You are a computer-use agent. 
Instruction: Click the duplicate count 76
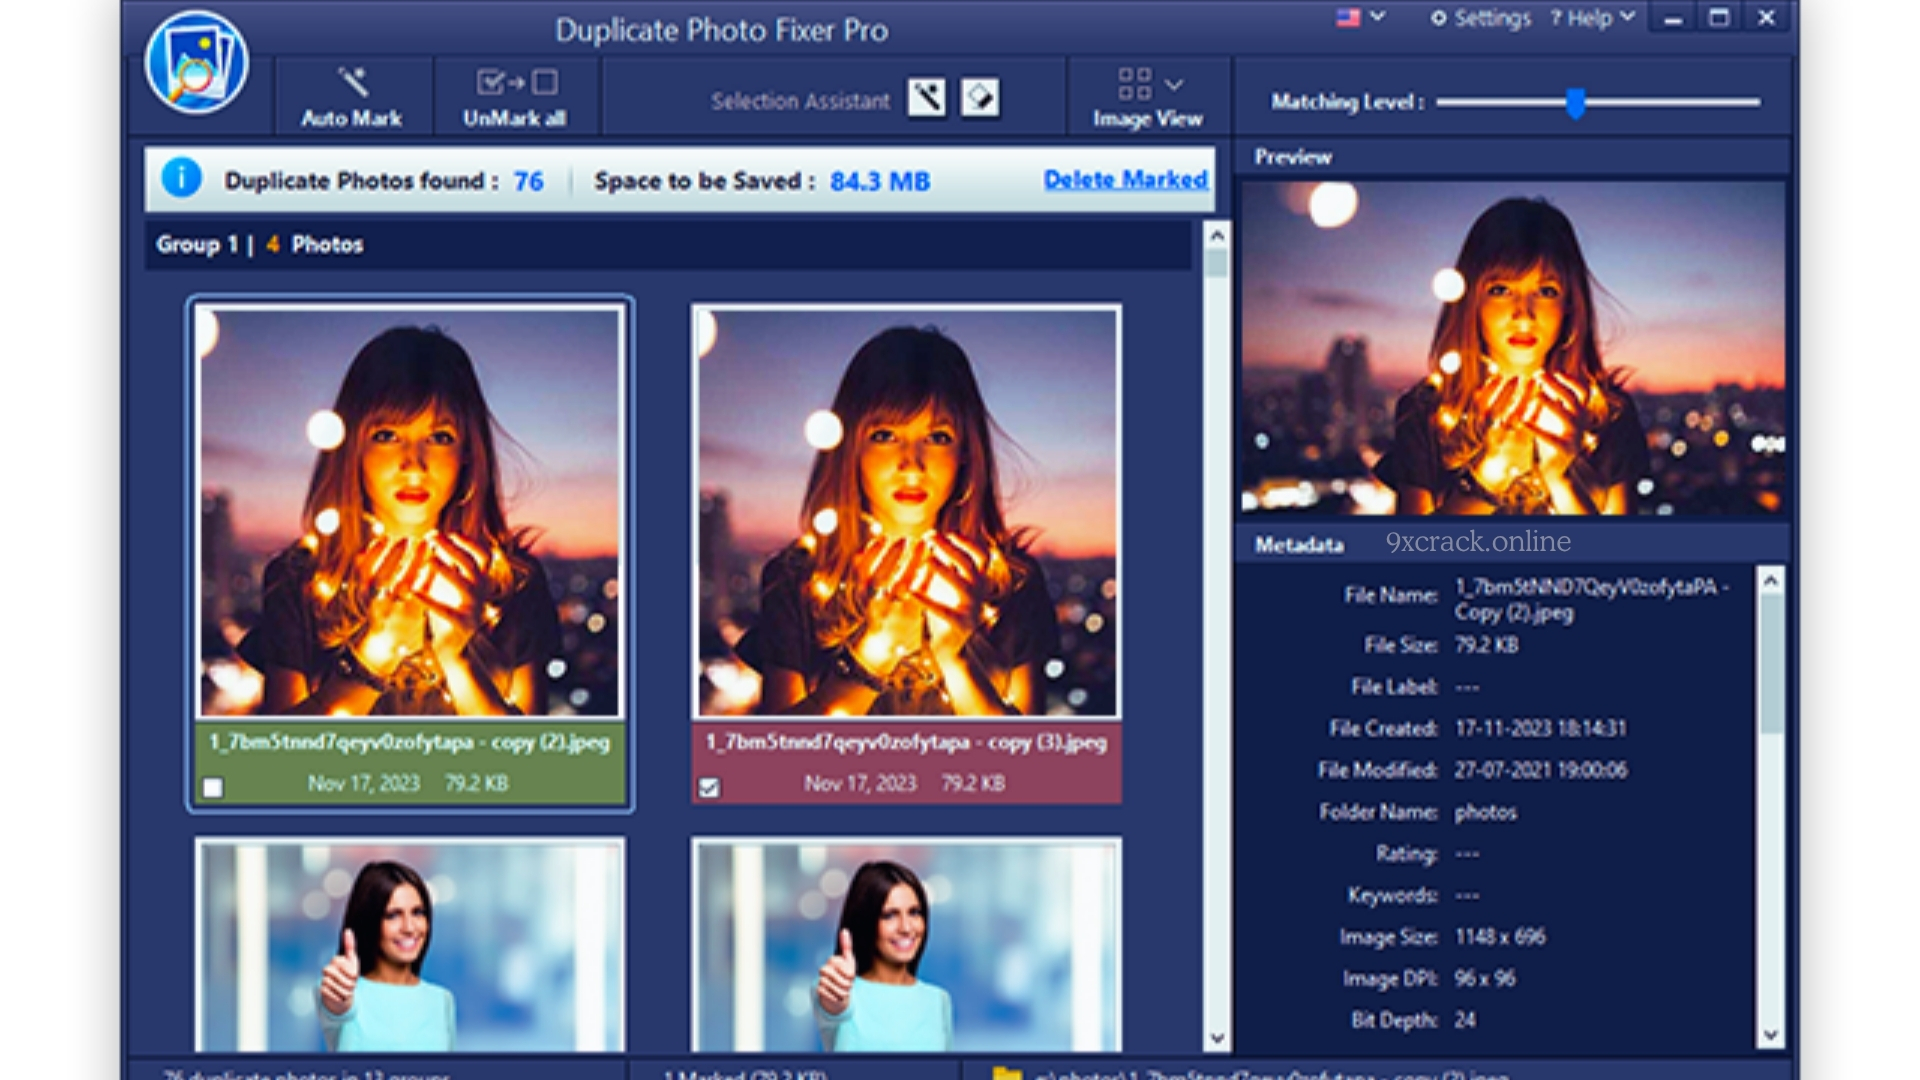(529, 181)
